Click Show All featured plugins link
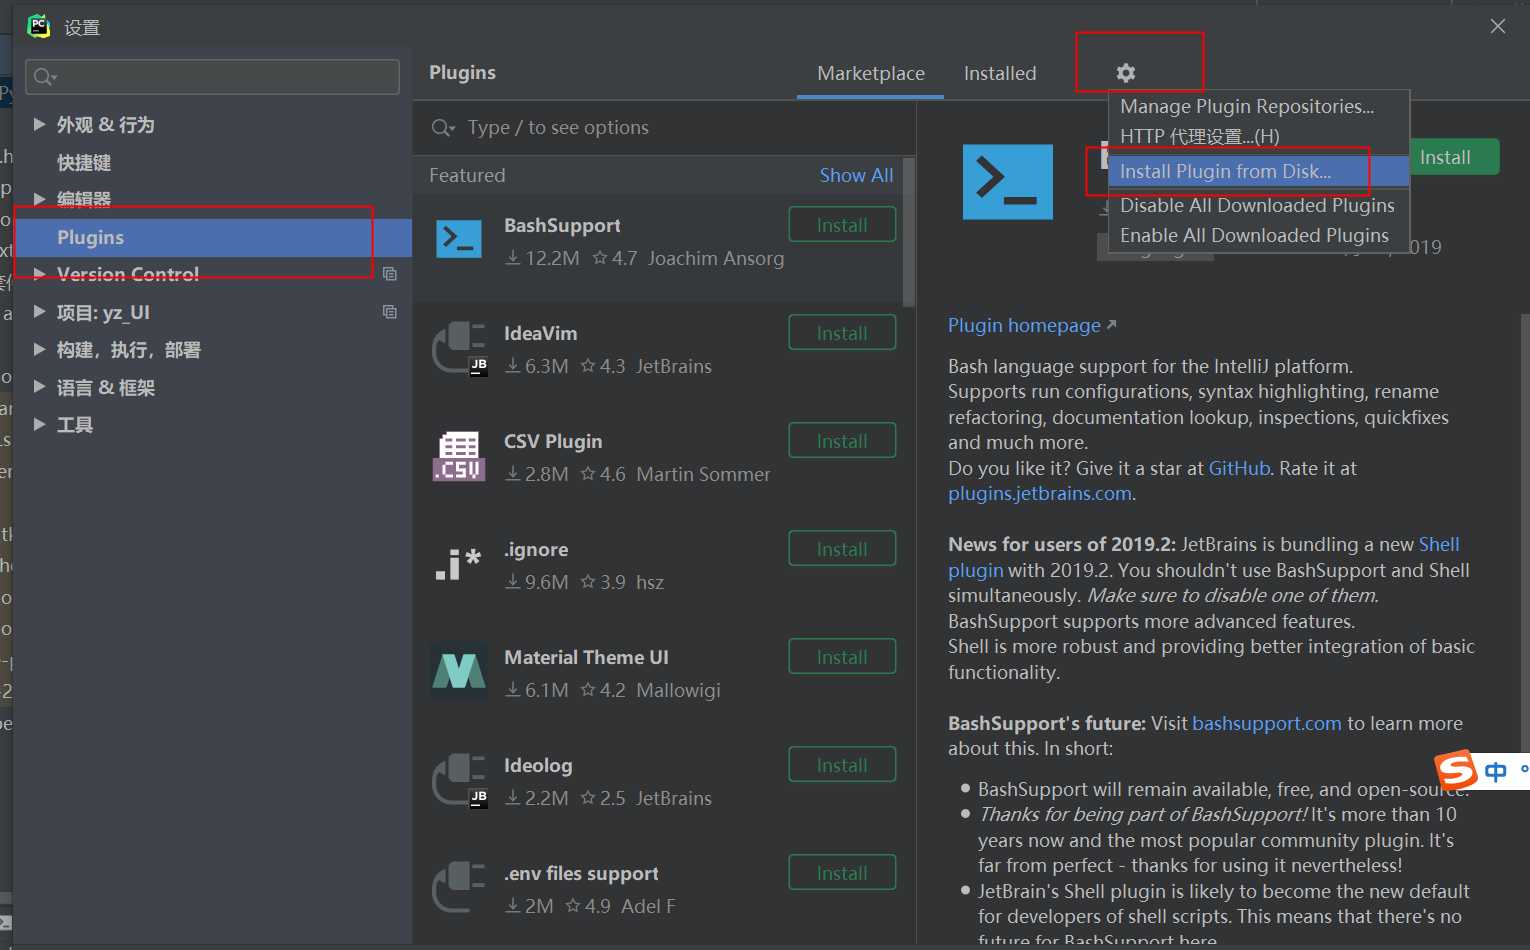This screenshot has height=950, width=1530. 856,175
